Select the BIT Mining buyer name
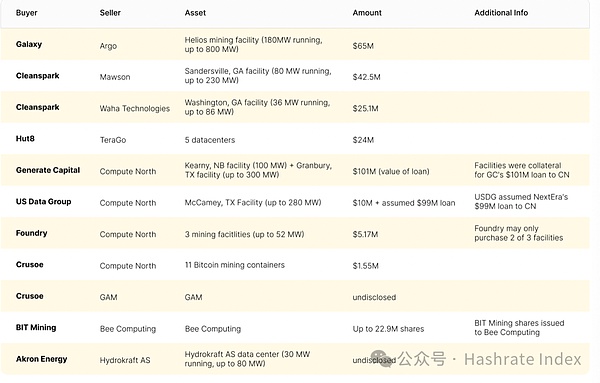 [36, 328]
